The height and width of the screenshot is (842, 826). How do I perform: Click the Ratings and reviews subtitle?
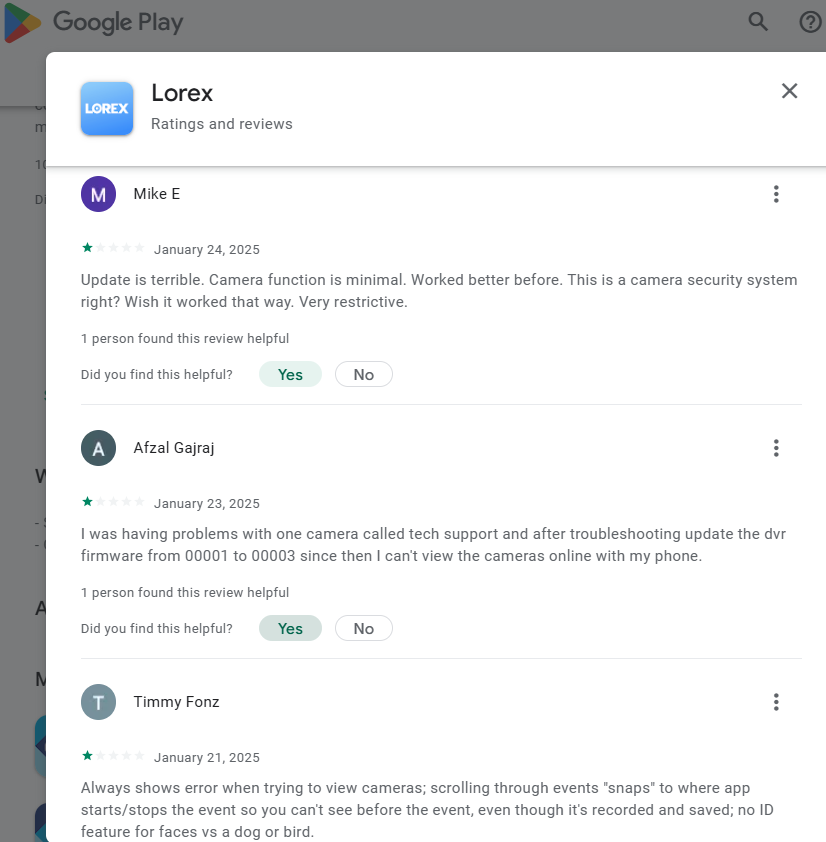(x=222, y=124)
